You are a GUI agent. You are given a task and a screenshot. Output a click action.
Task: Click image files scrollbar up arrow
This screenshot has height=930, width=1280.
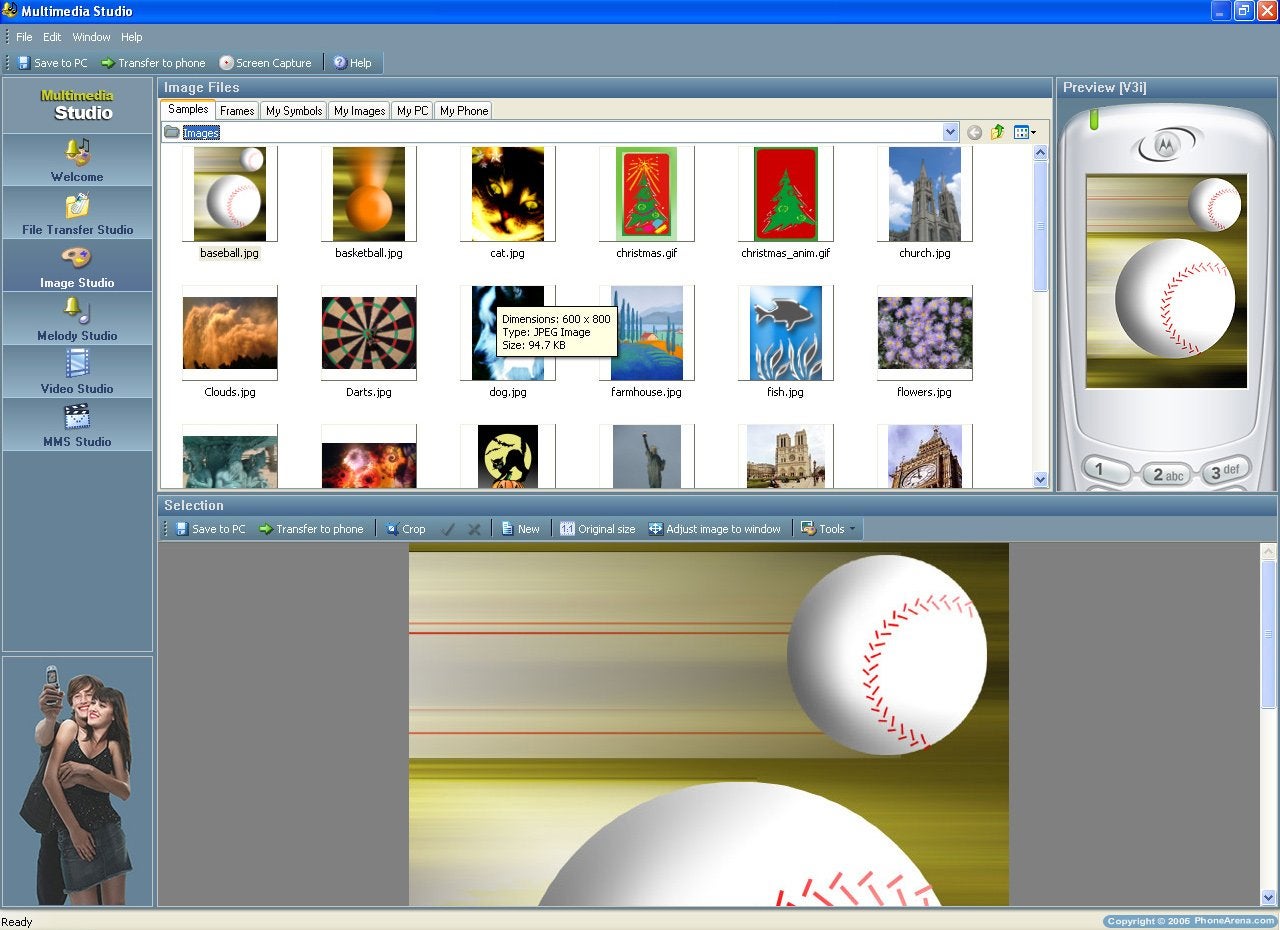(x=1040, y=153)
